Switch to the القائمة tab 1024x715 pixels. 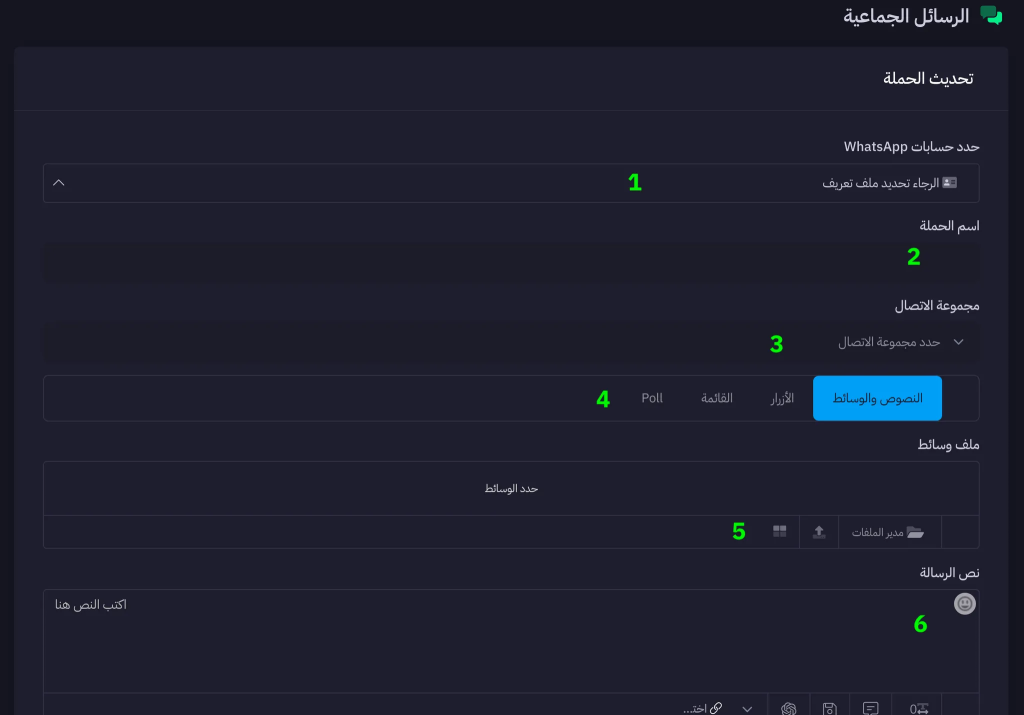pos(716,398)
